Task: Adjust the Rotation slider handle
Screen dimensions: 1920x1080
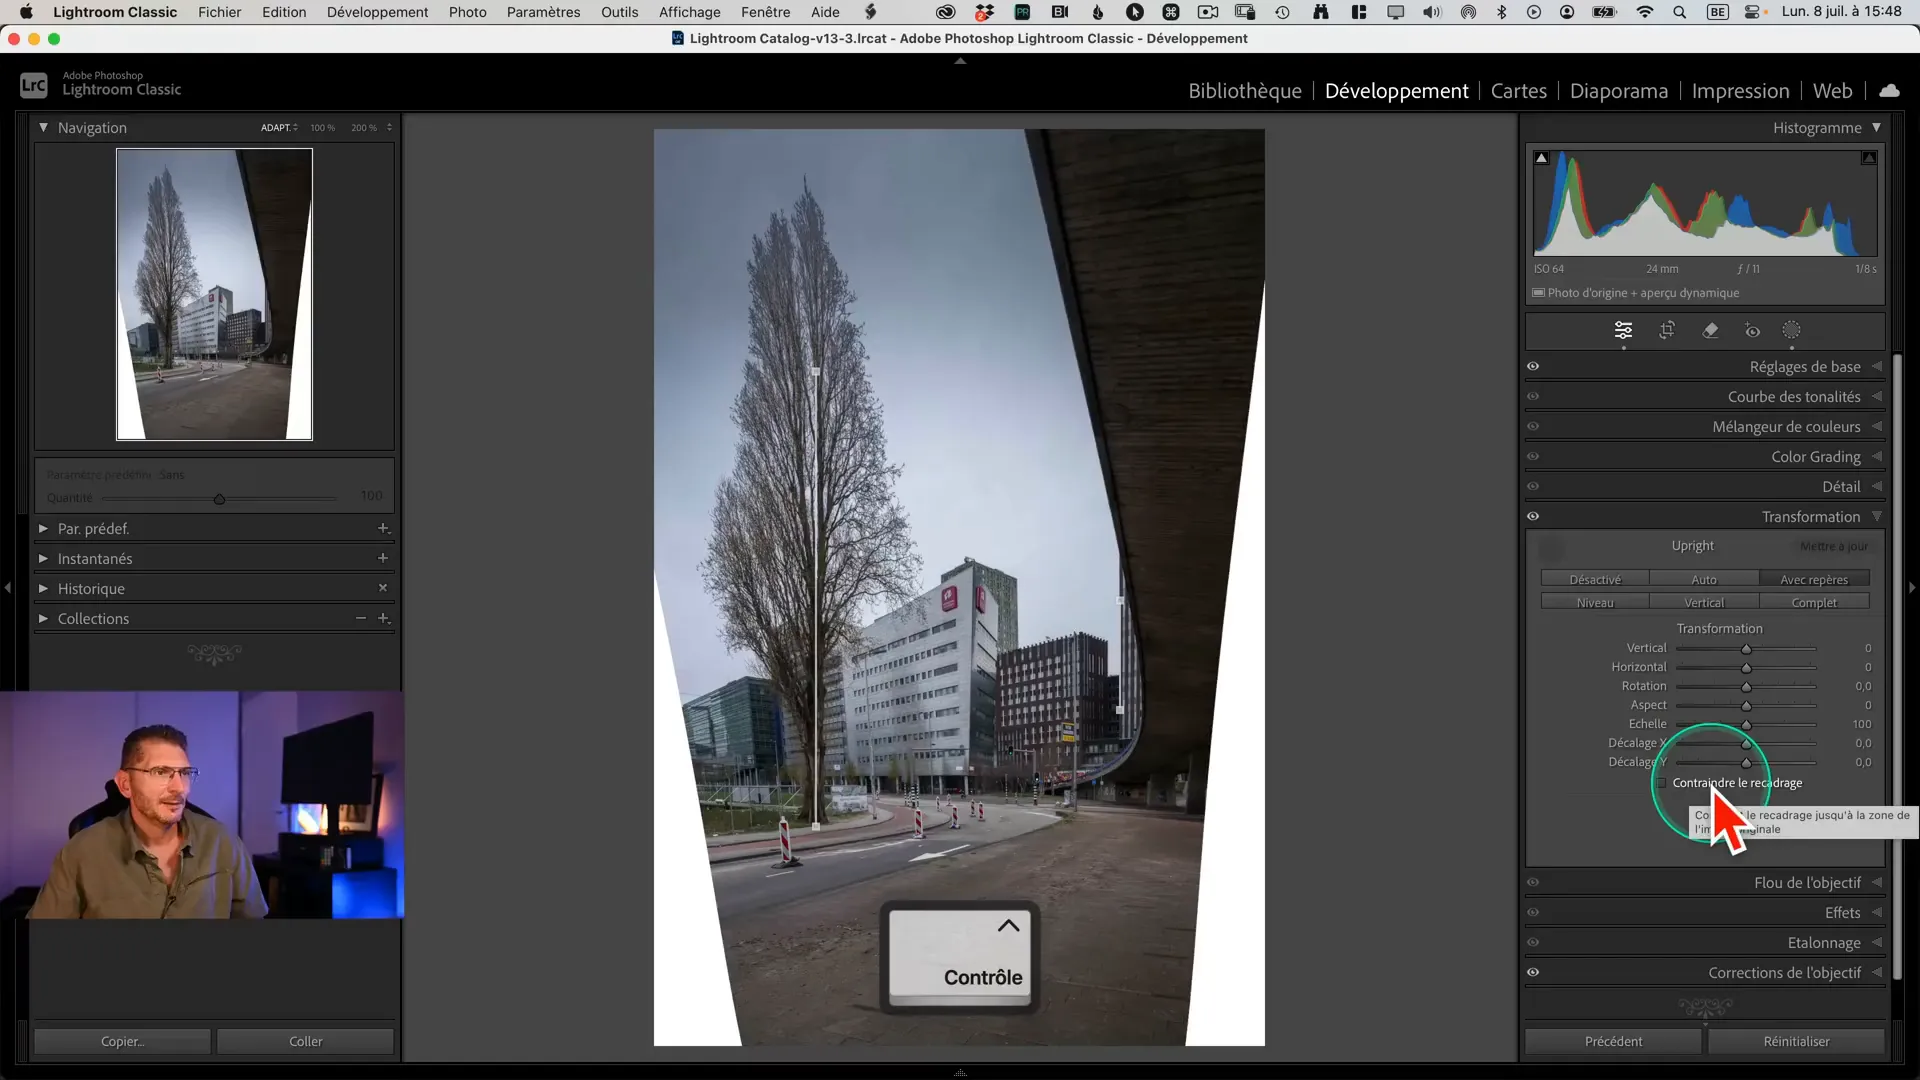Action: (x=1746, y=687)
